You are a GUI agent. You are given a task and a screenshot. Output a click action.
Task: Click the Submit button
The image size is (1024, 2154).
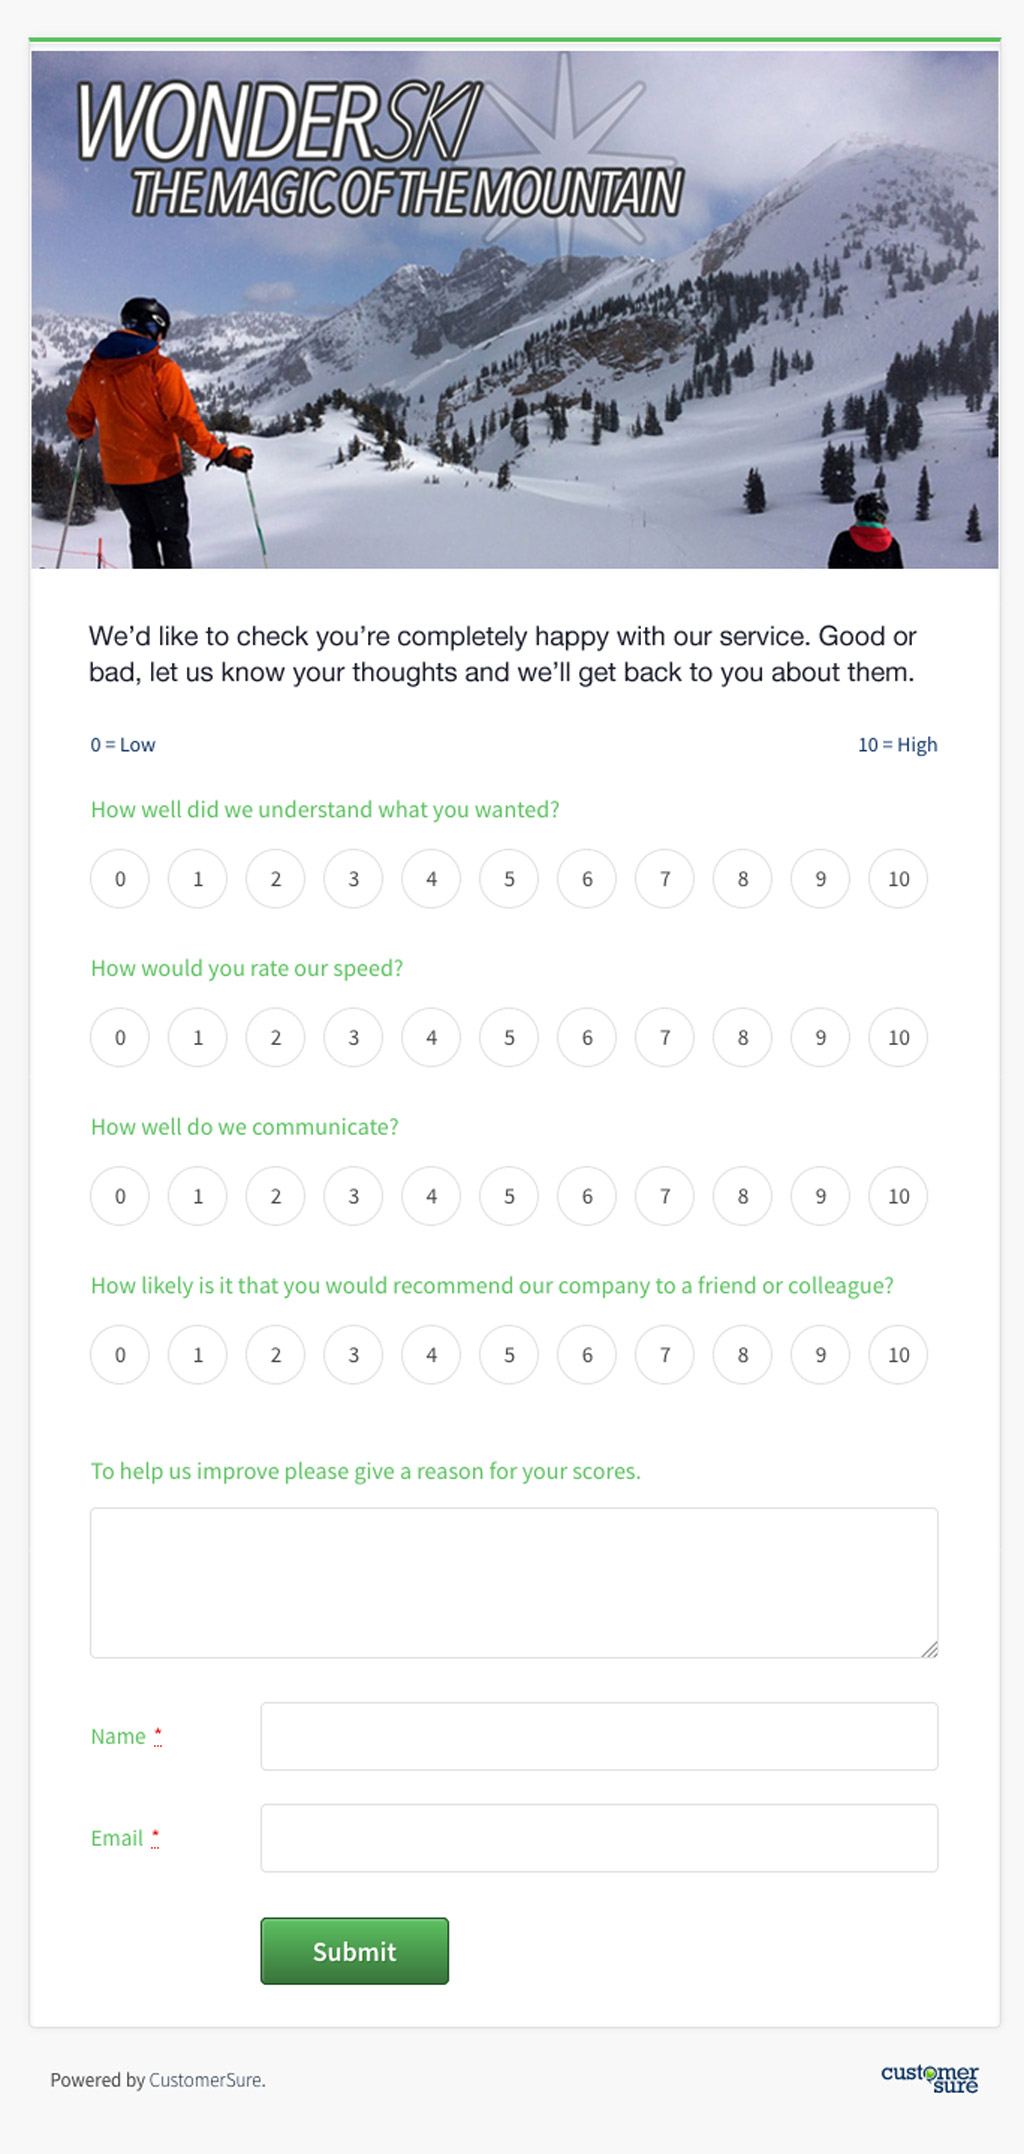(x=354, y=1950)
